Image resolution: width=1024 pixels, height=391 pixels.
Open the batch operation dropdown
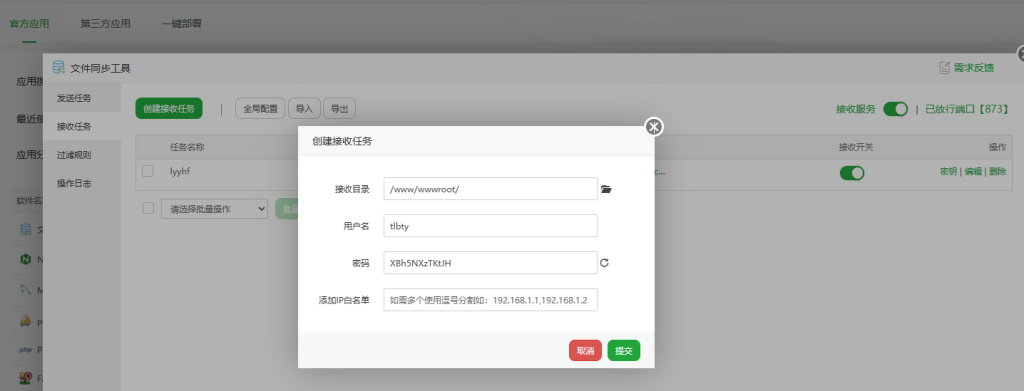point(214,209)
